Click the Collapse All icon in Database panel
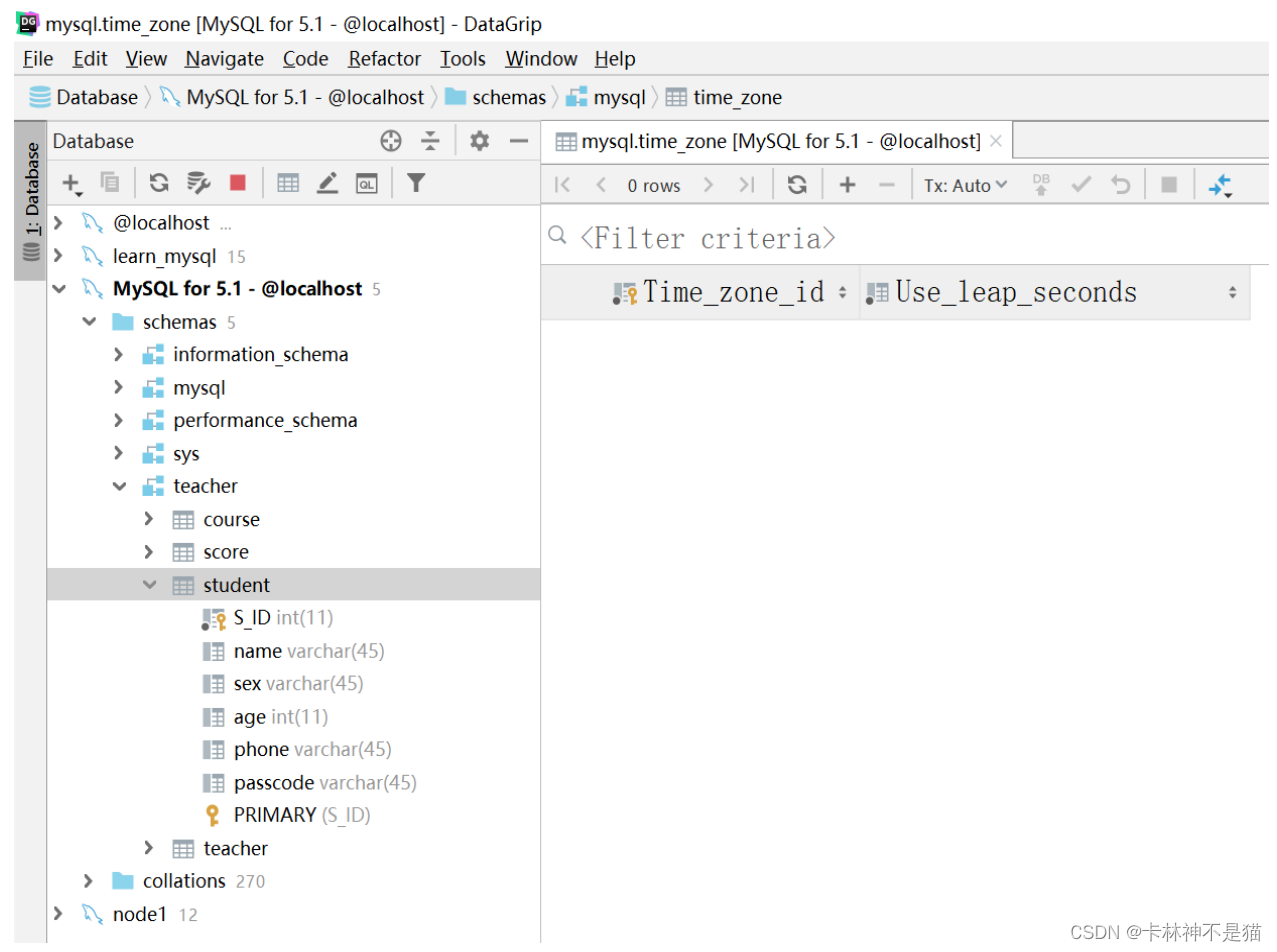This screenshot has height=952, width=1277. [430, 141]
